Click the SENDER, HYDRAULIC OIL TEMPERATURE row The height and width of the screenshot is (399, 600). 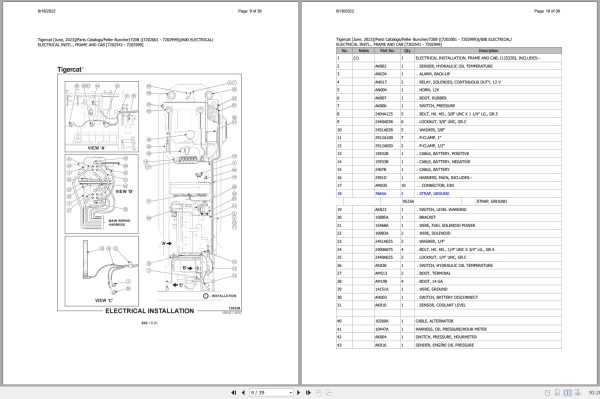(449, 66)
